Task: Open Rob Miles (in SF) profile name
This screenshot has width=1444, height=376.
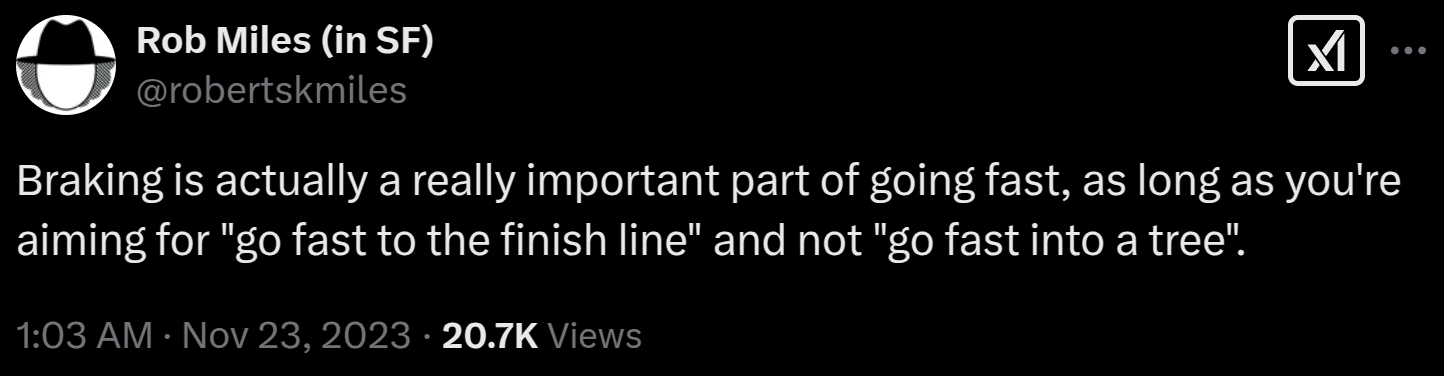Action: tap(284, 42)
